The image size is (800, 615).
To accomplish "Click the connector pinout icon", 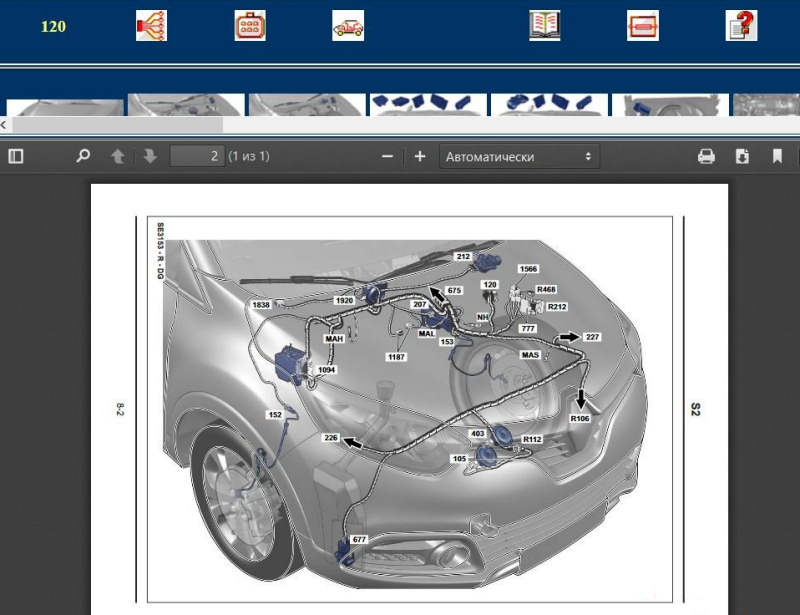I will (x=249, y=26).
